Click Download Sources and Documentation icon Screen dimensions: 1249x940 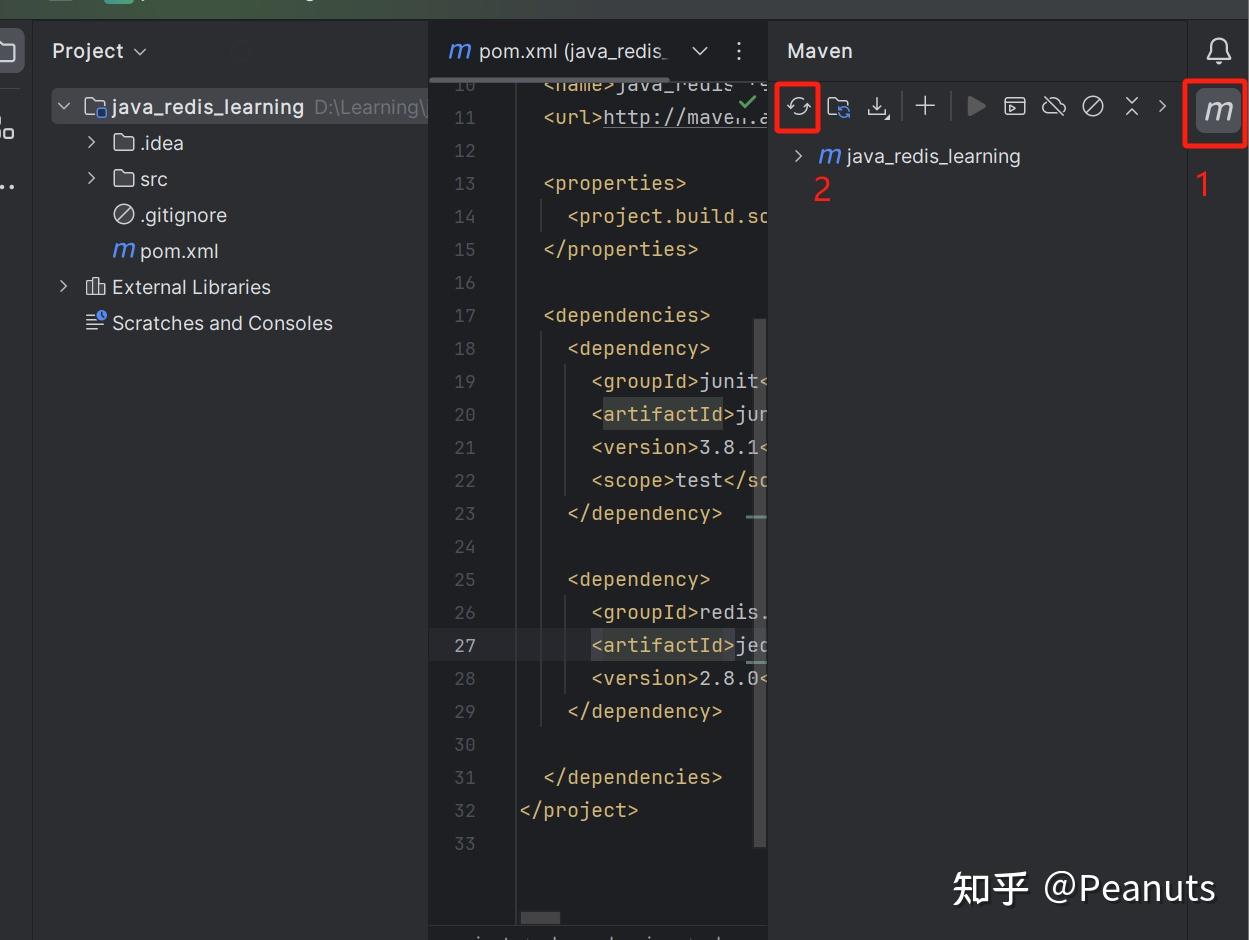click(x=878, y=106)
